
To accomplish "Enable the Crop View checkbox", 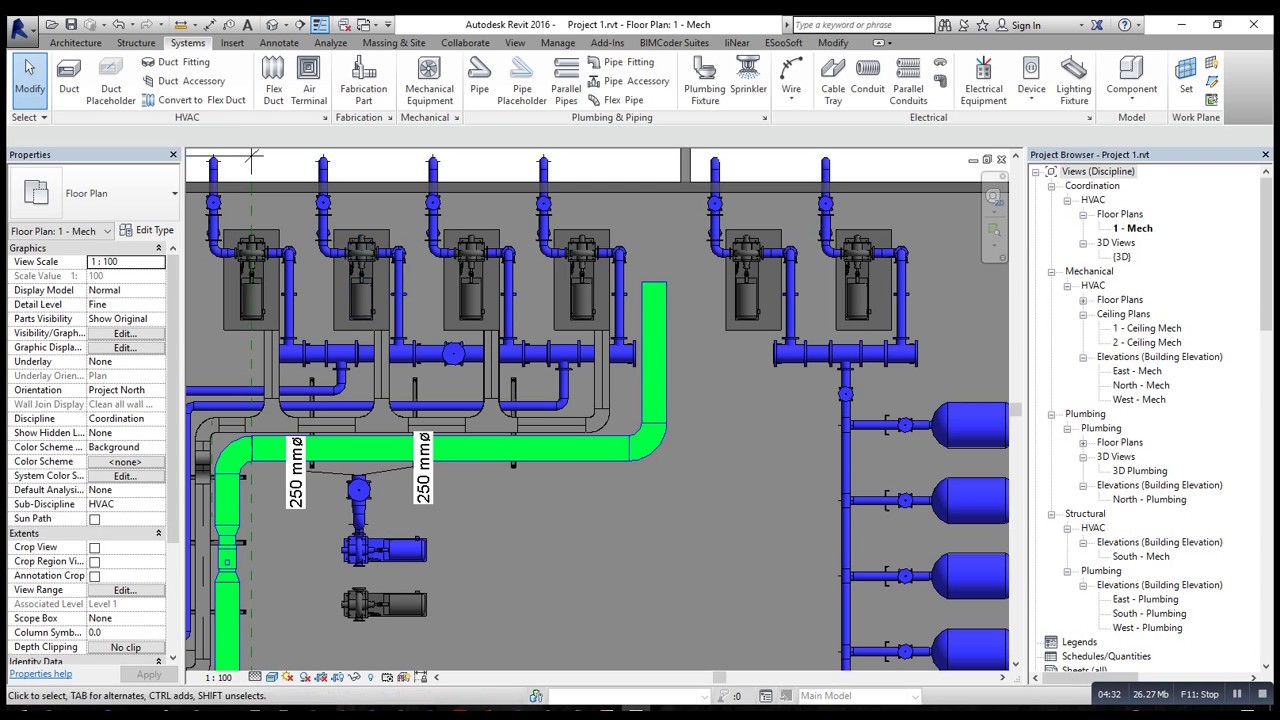I will click(x=95, y=548).
